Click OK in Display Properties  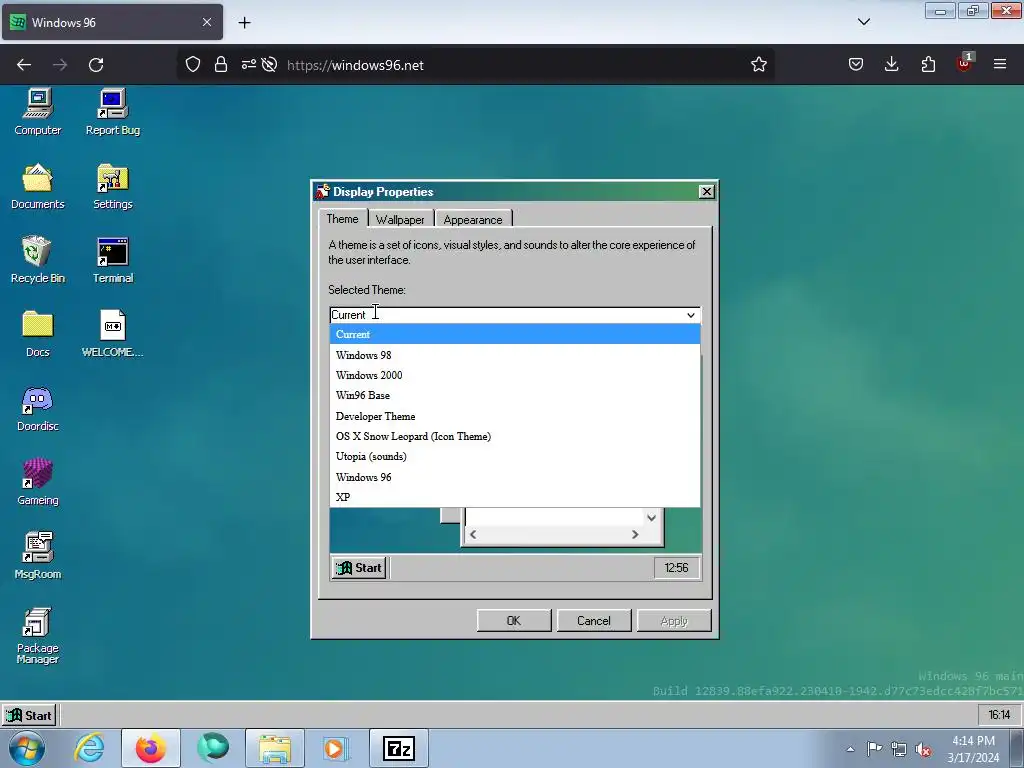514,620
